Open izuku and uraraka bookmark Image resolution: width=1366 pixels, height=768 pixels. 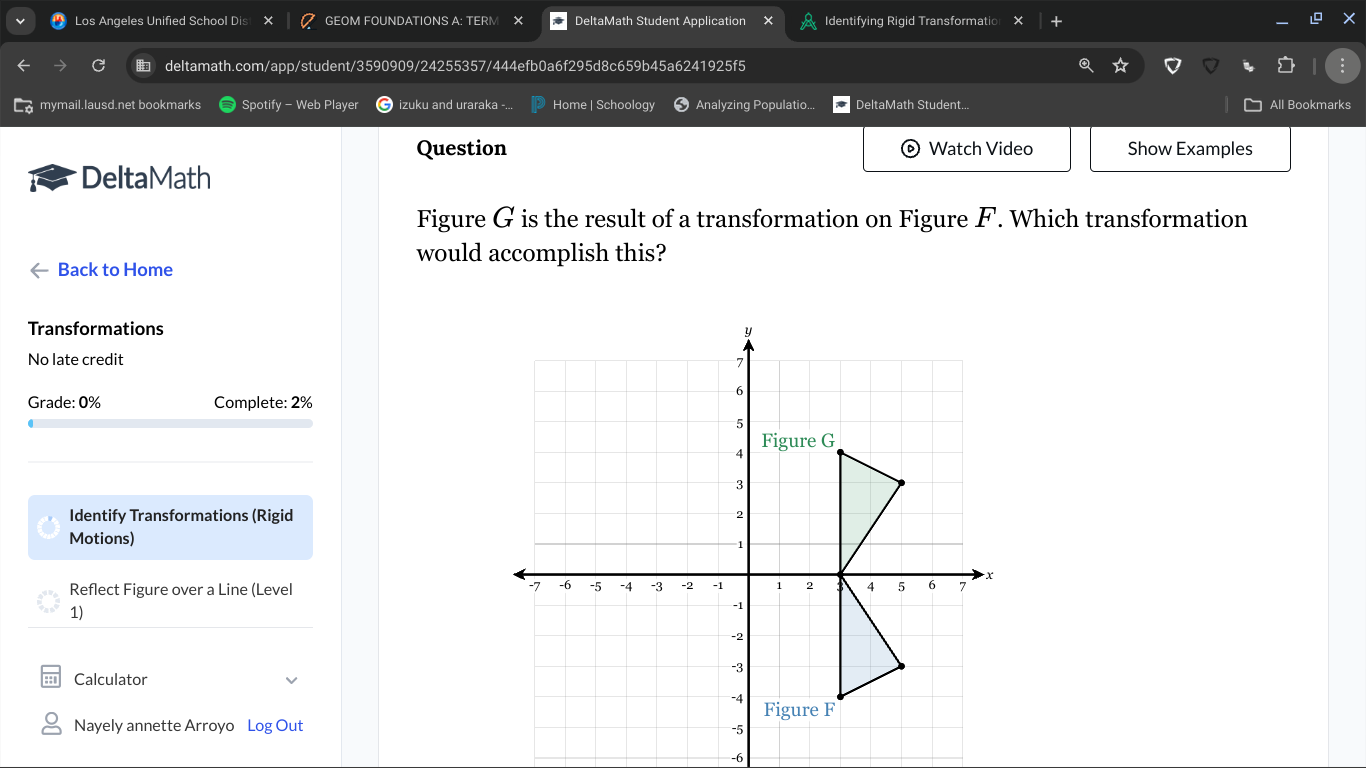[x=445, y=105]
